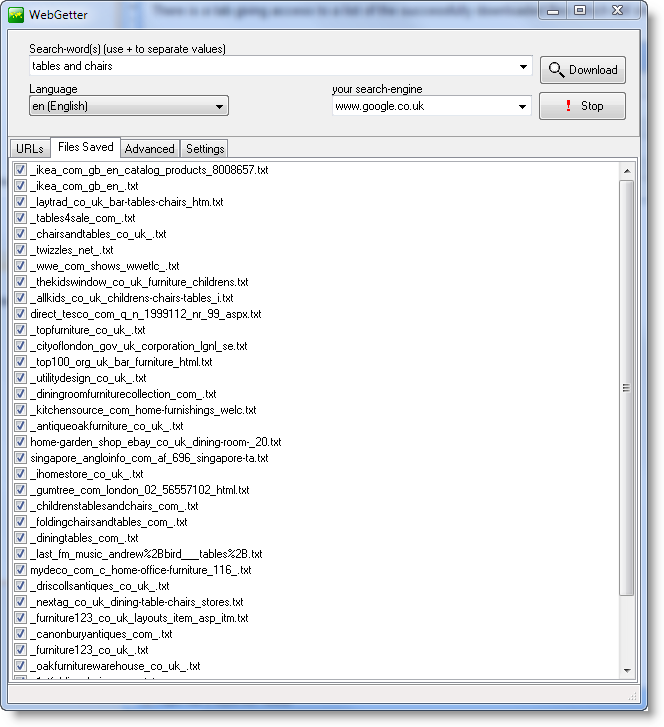Click the red exclamation Stop icon

[567, 106]
